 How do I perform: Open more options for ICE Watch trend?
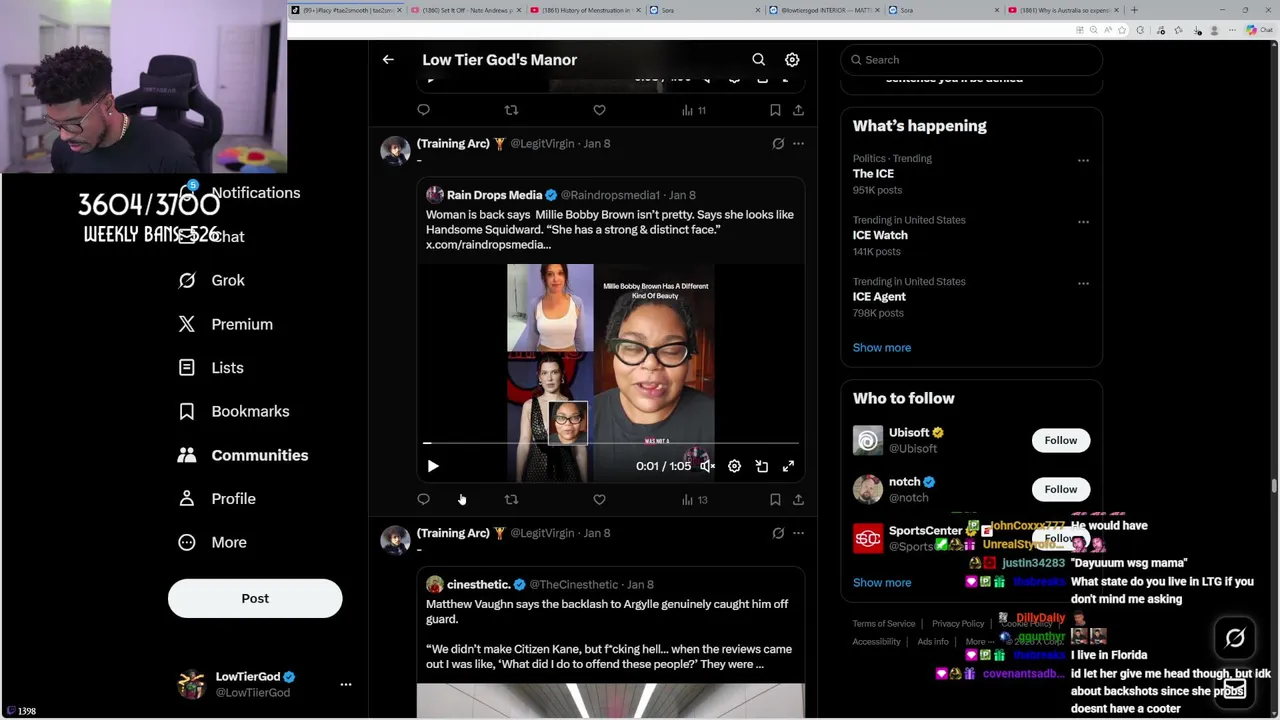[x=1083, y=222]
